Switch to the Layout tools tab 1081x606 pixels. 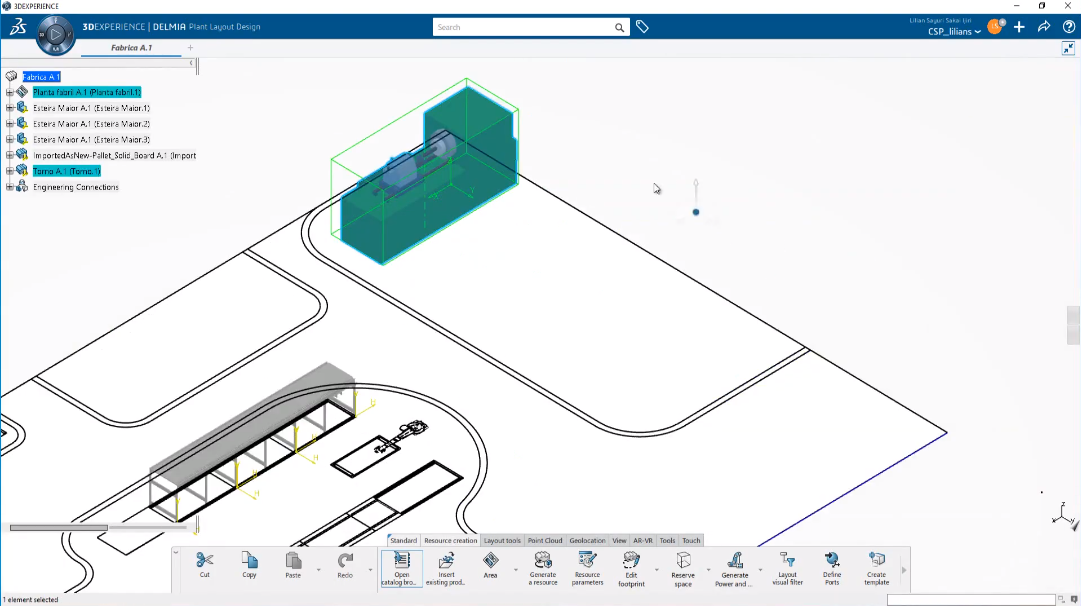502,541
